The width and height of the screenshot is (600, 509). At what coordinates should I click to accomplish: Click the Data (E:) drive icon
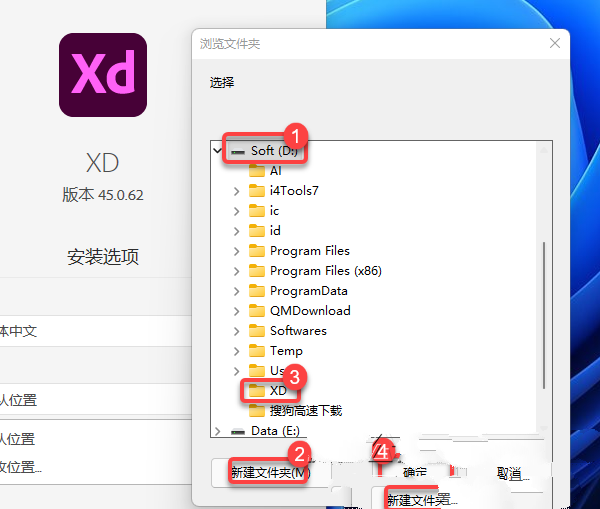tap(238, 432)
